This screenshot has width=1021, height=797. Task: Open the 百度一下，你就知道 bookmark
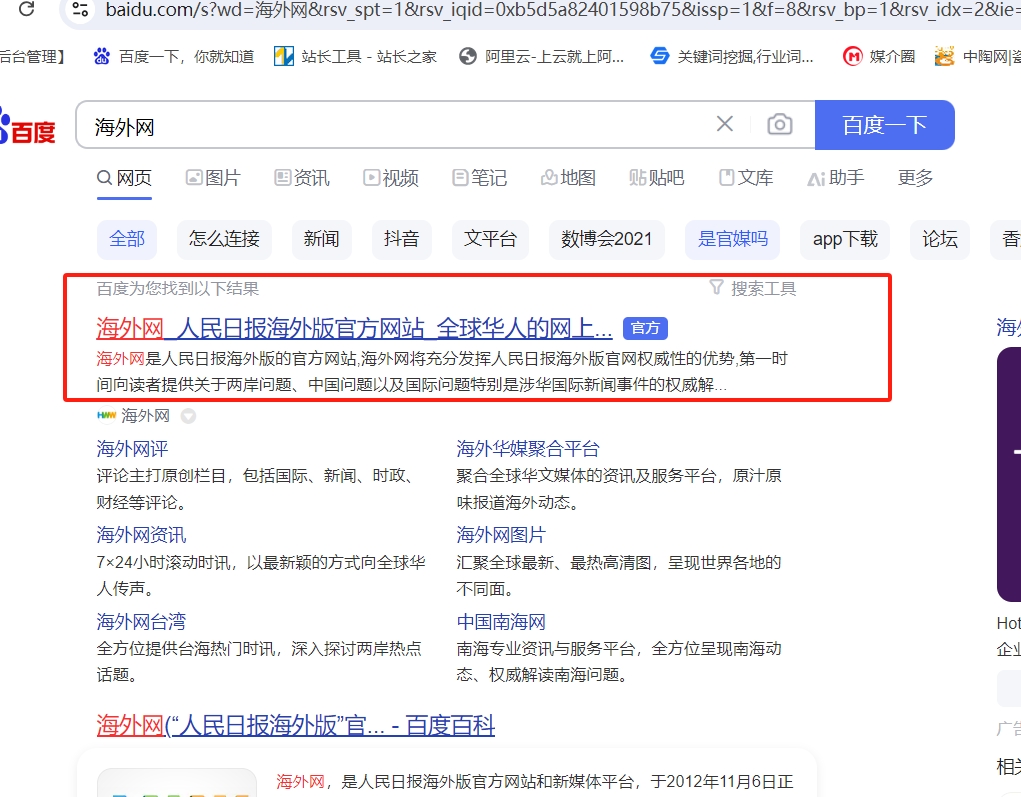click(x=174, y=57)
